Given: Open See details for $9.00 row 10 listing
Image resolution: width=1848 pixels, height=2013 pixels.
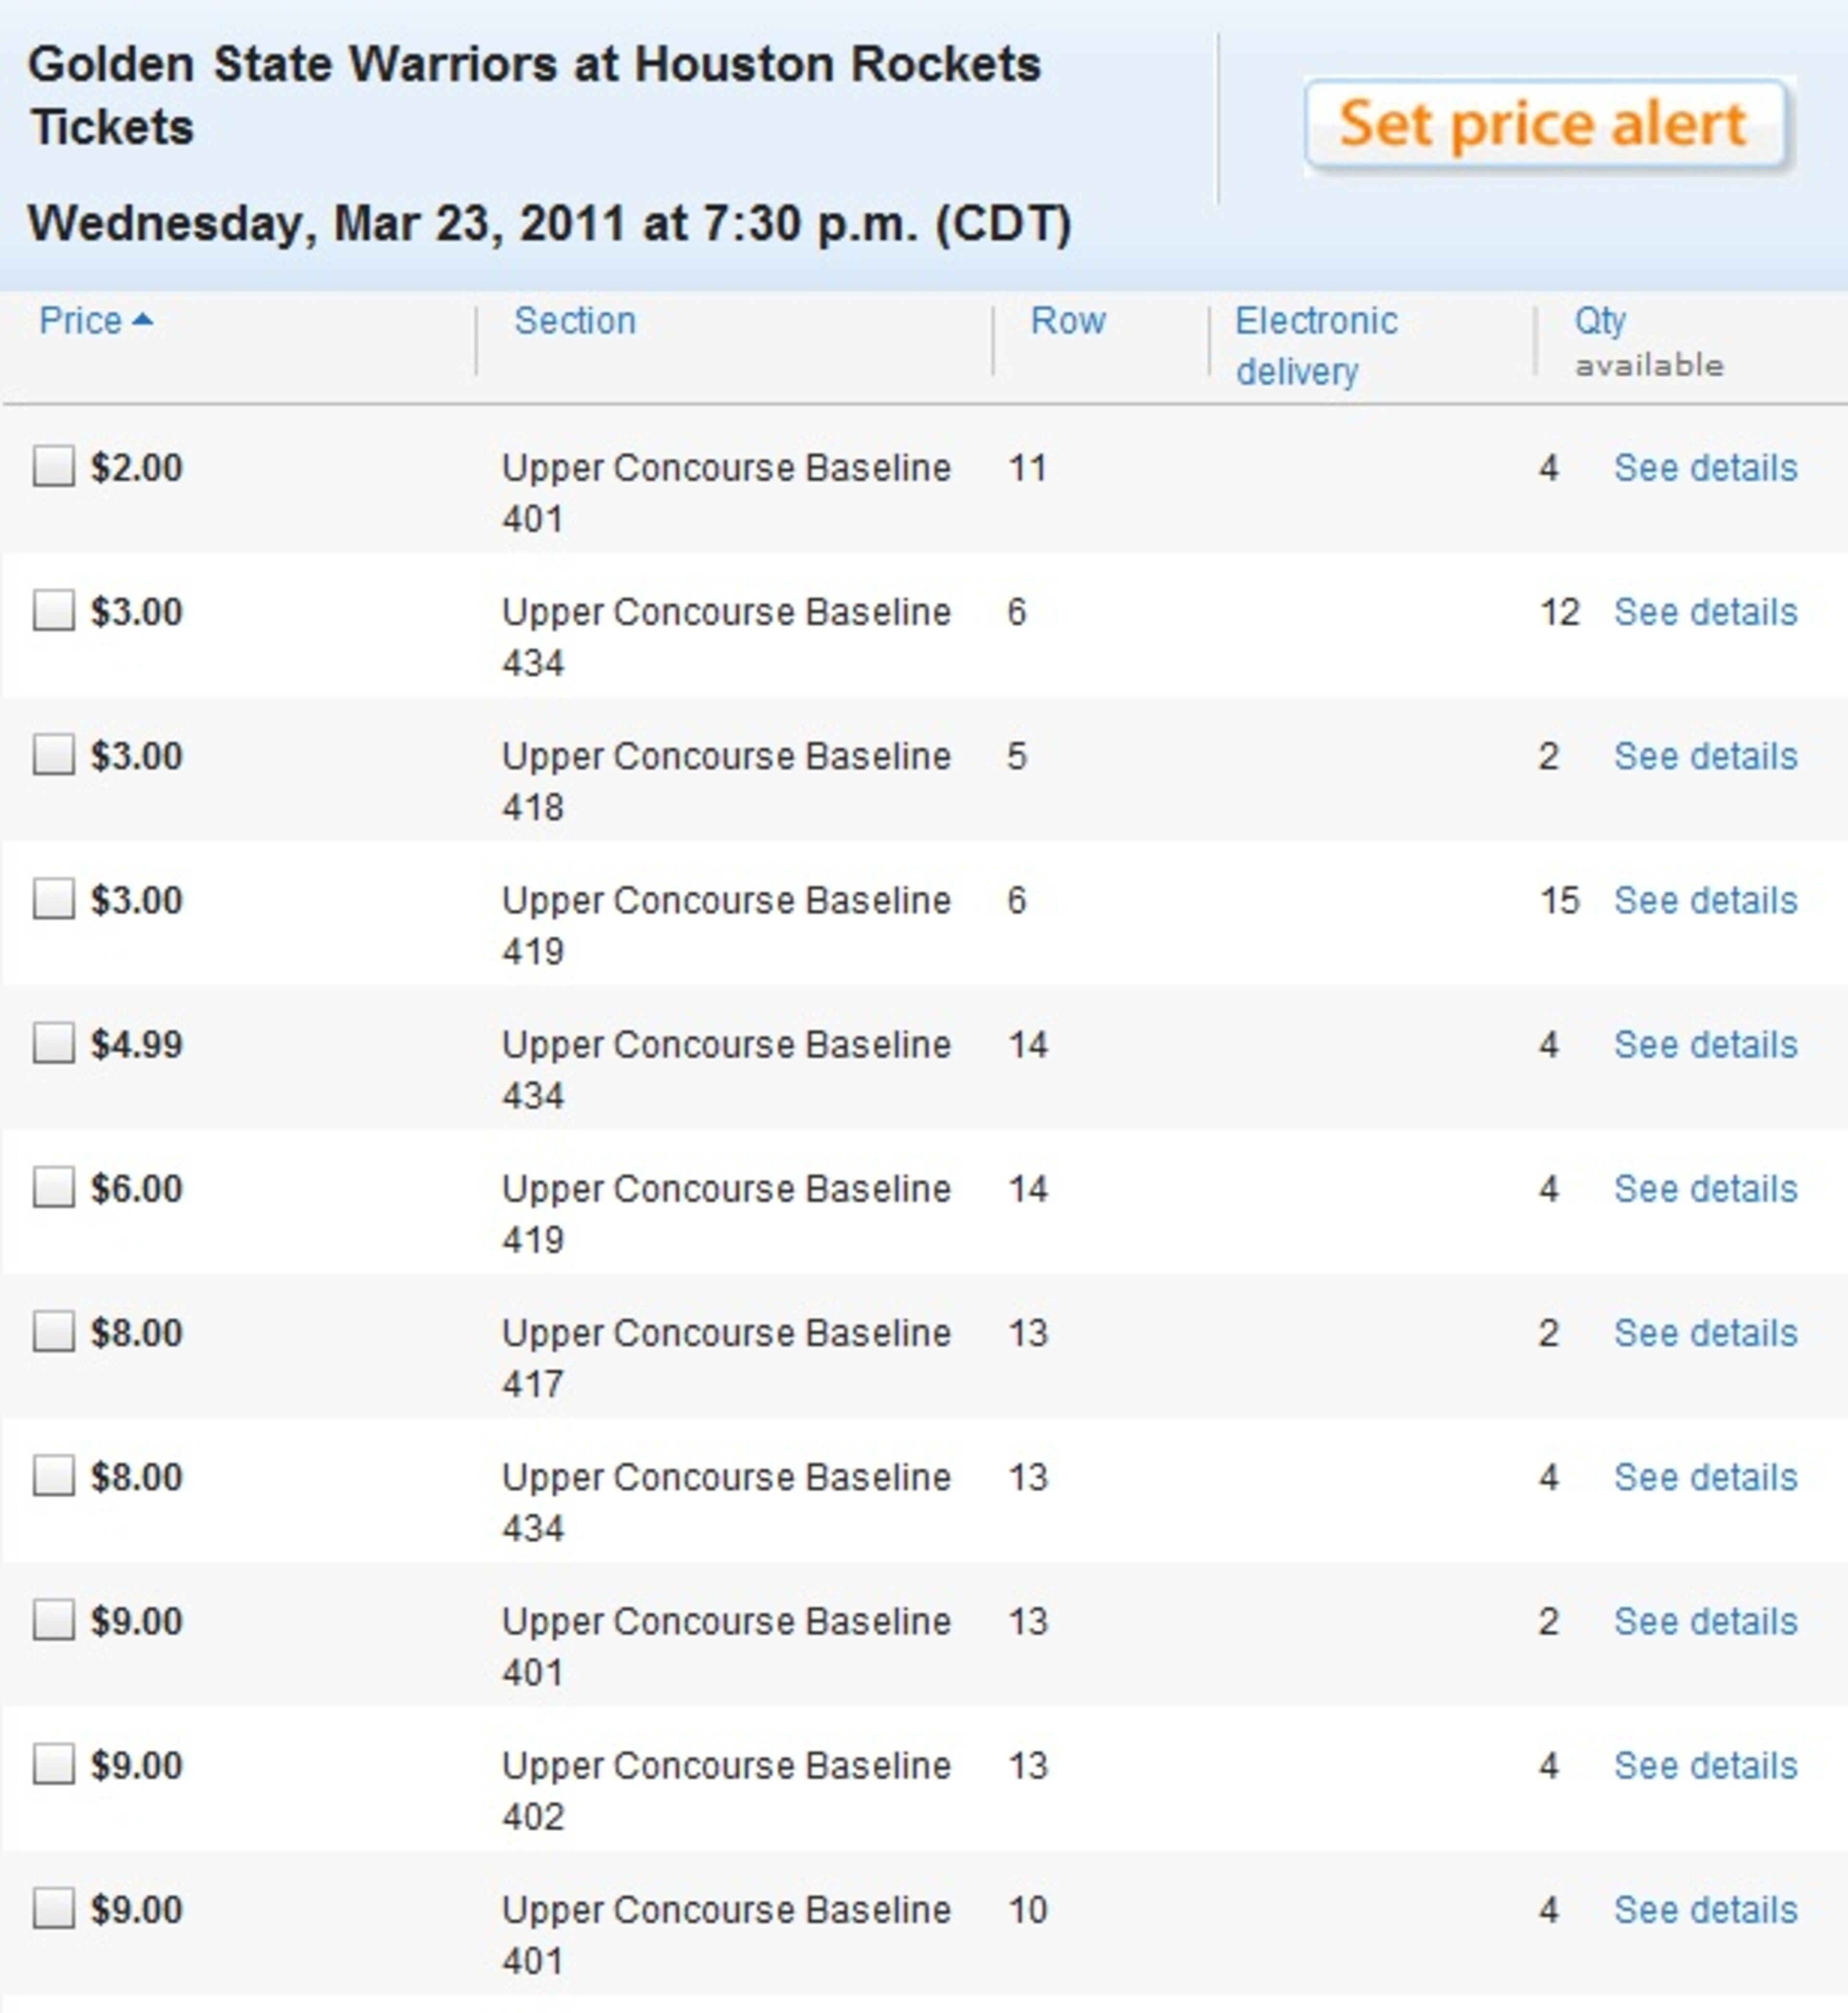Looking at the screenshot, I should 1705,1909.
